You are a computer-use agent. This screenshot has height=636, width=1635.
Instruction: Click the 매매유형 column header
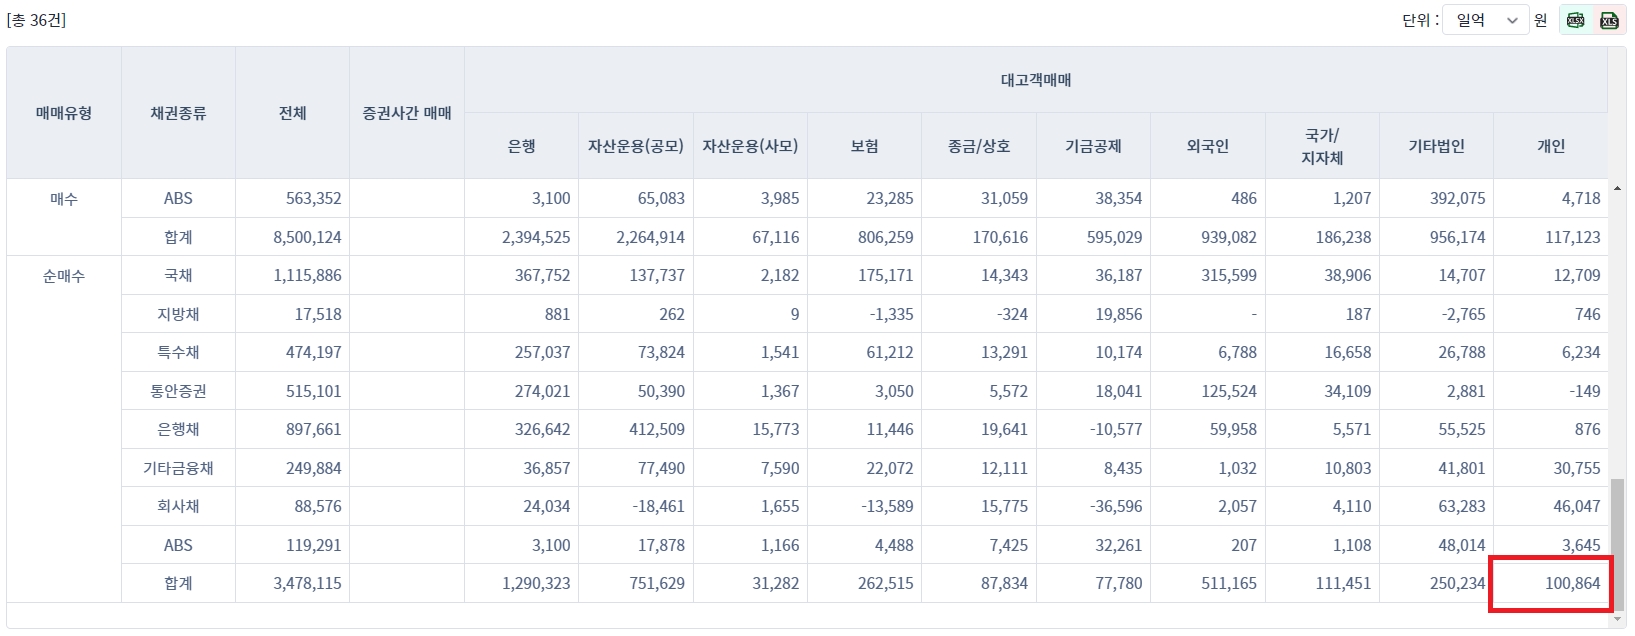(64, 113)
